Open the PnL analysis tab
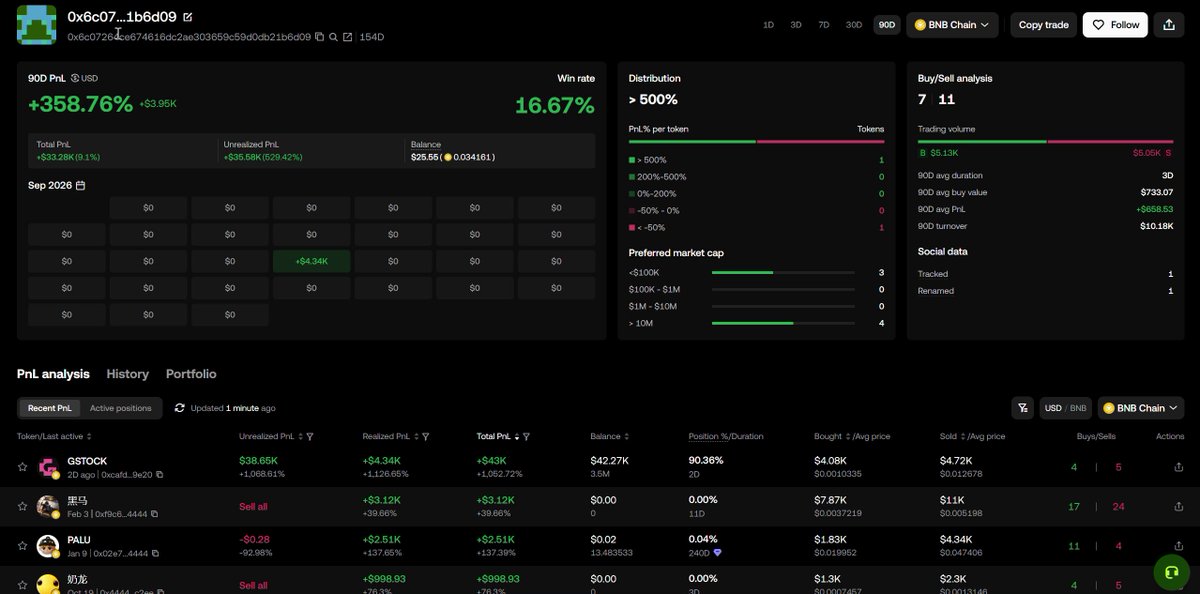The image size is (1200, 594). tap(53, 374)
